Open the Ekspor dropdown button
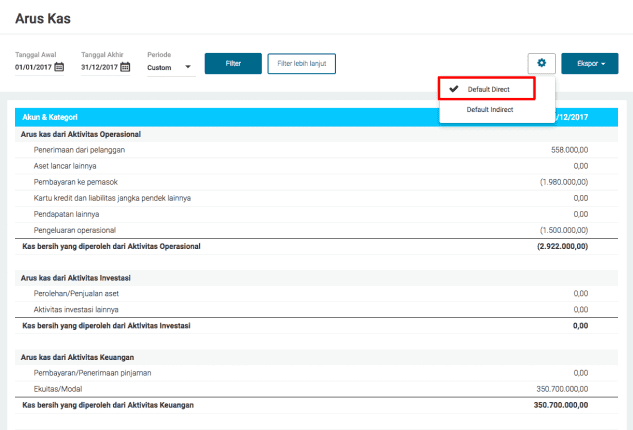 pos(589,63)
